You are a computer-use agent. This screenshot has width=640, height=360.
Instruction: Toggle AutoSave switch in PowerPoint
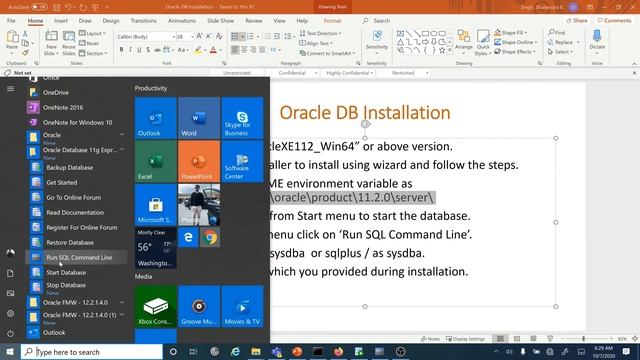pyautogui.click(x=39, y=7)
